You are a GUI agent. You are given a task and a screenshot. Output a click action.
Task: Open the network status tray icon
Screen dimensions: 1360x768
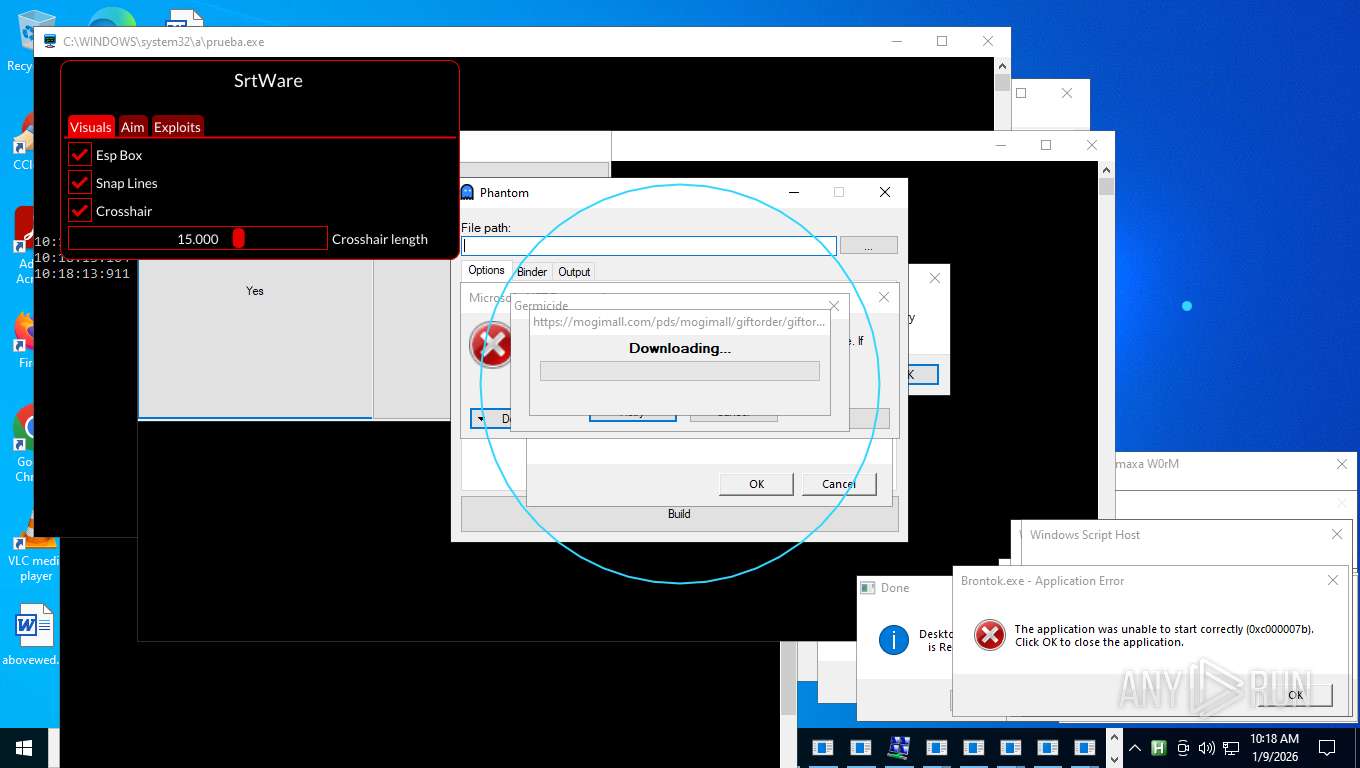pos(1230,748)
